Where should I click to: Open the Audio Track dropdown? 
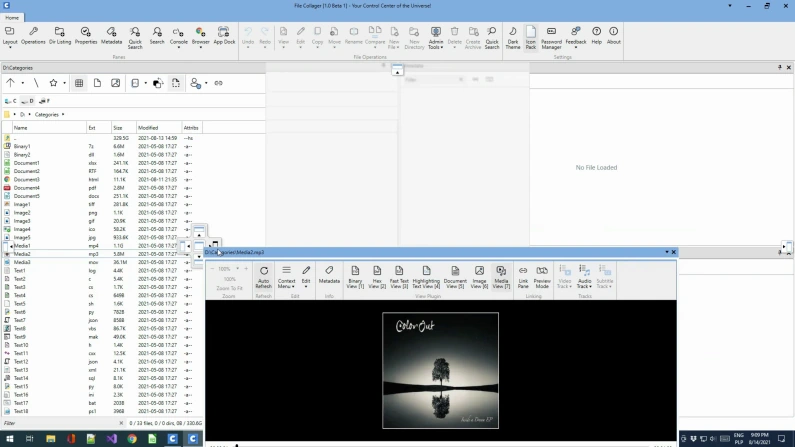(x=584, y=277)
